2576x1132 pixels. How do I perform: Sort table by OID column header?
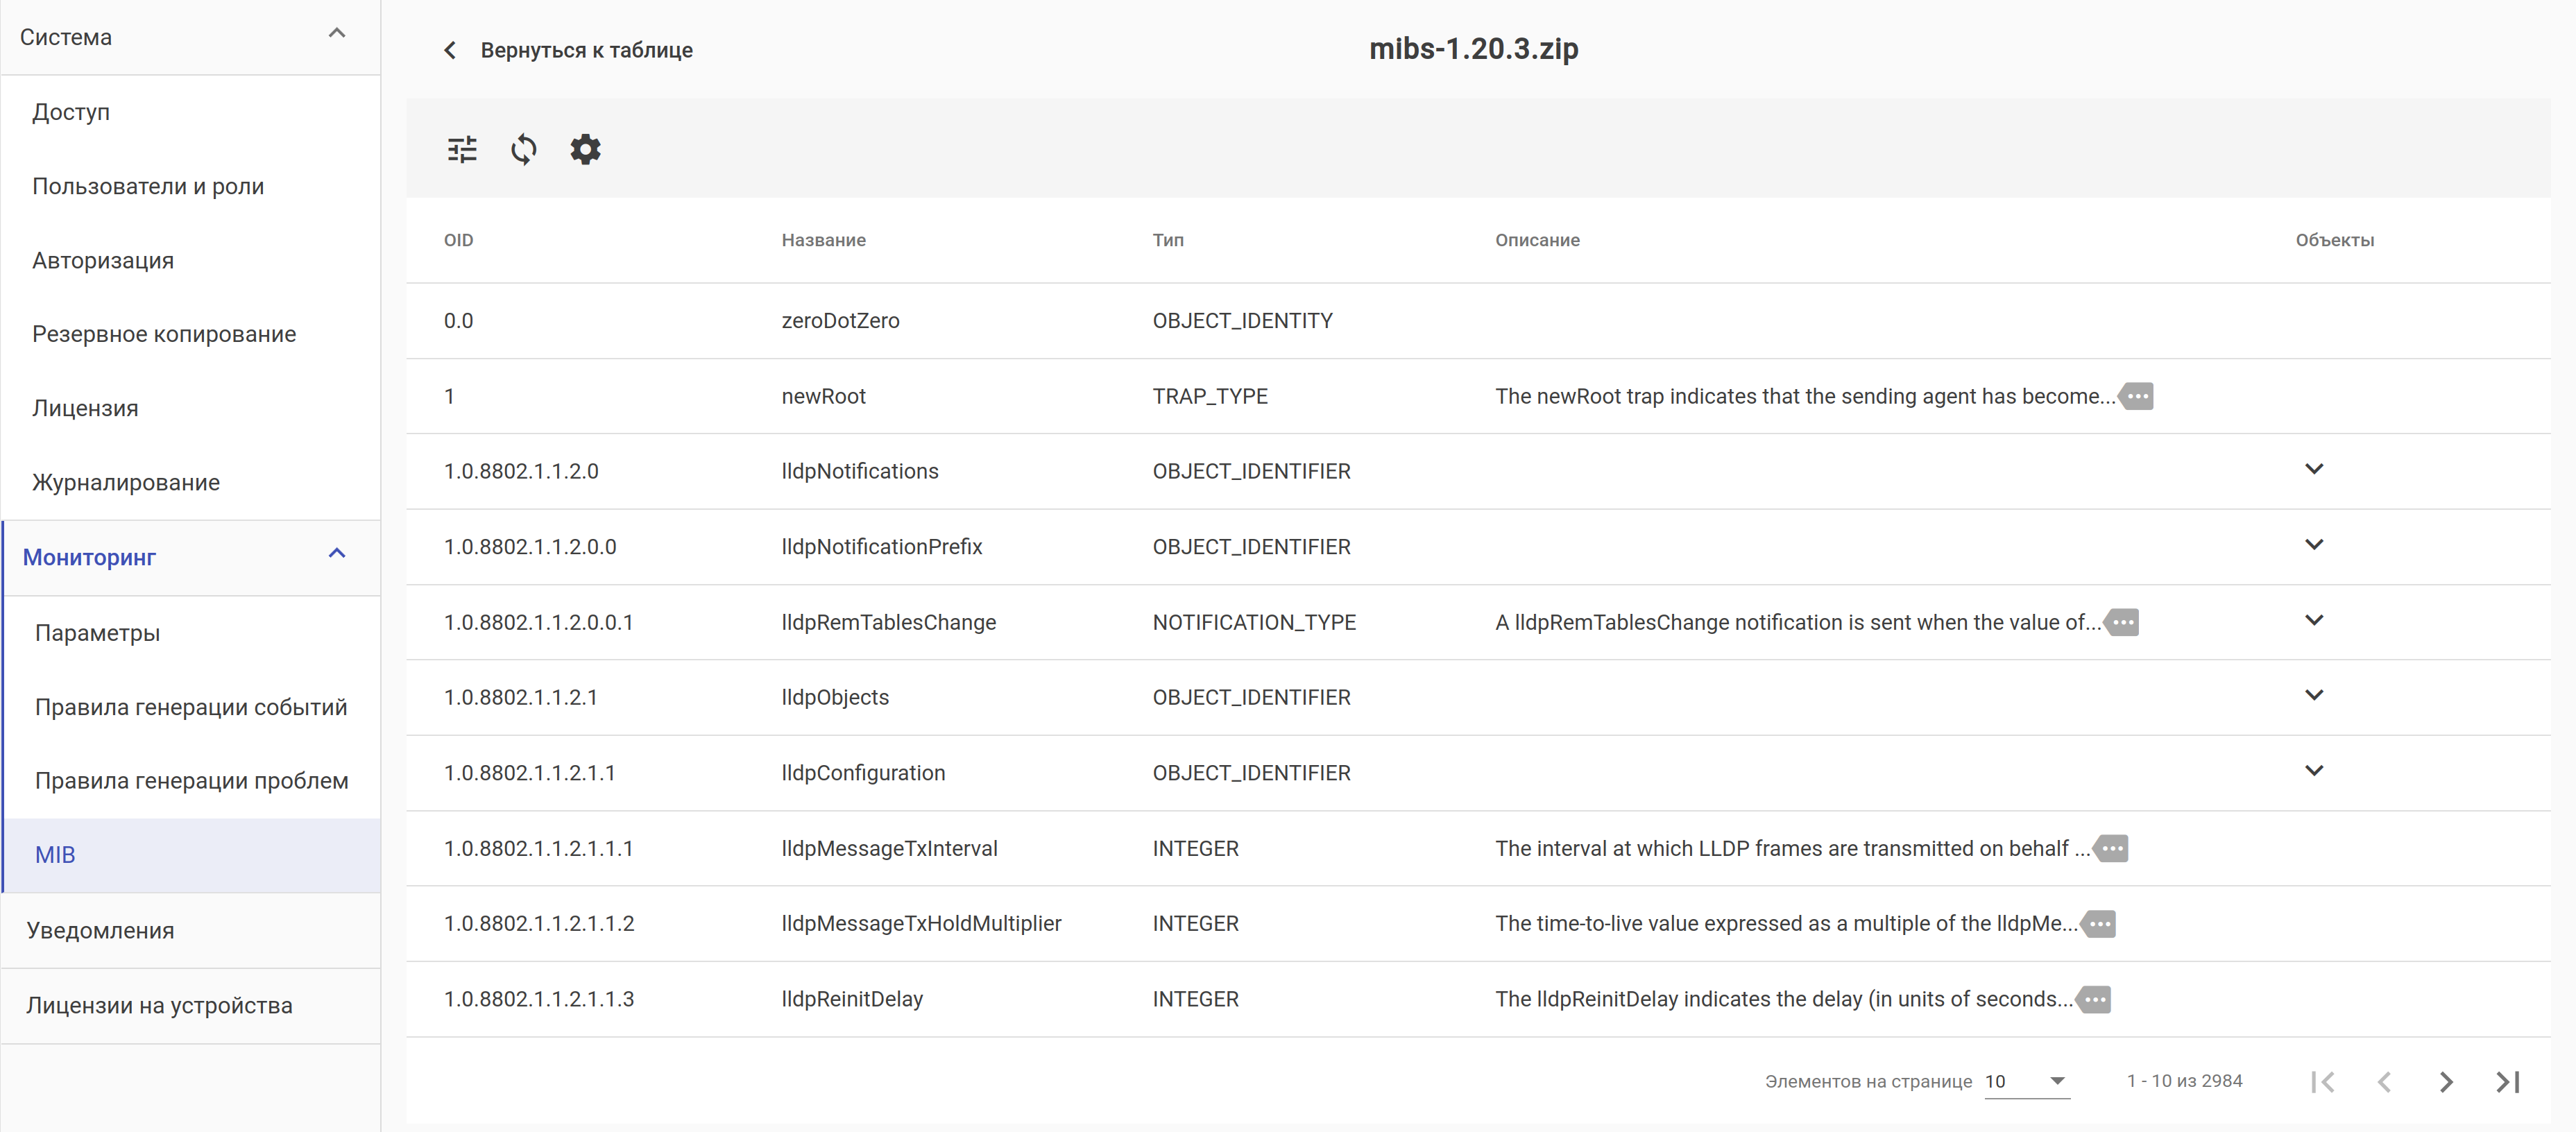tap(459, 240)
